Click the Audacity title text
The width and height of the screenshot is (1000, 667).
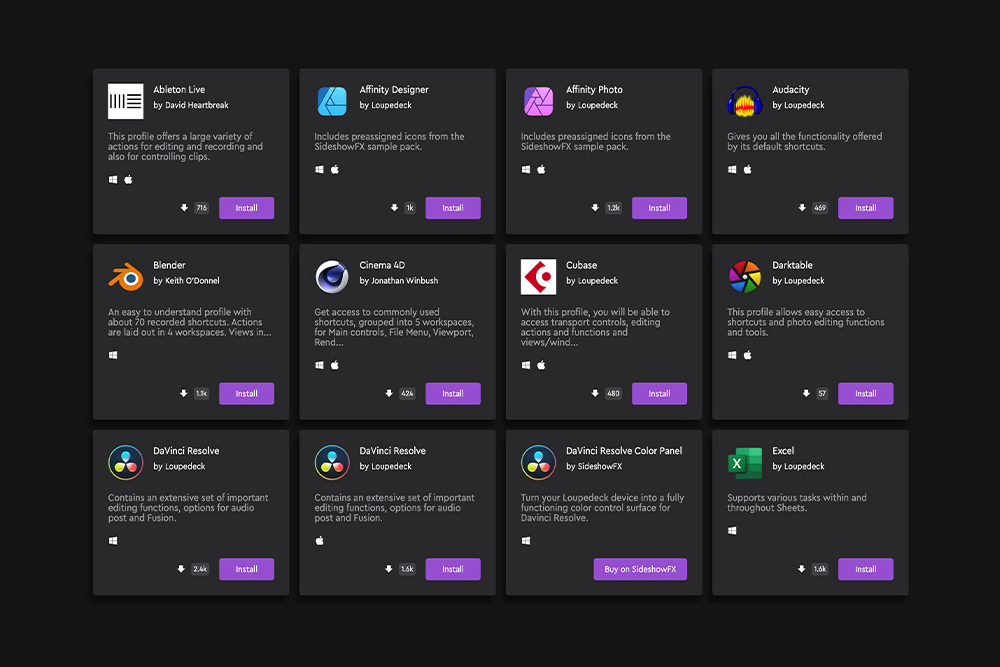791,90
